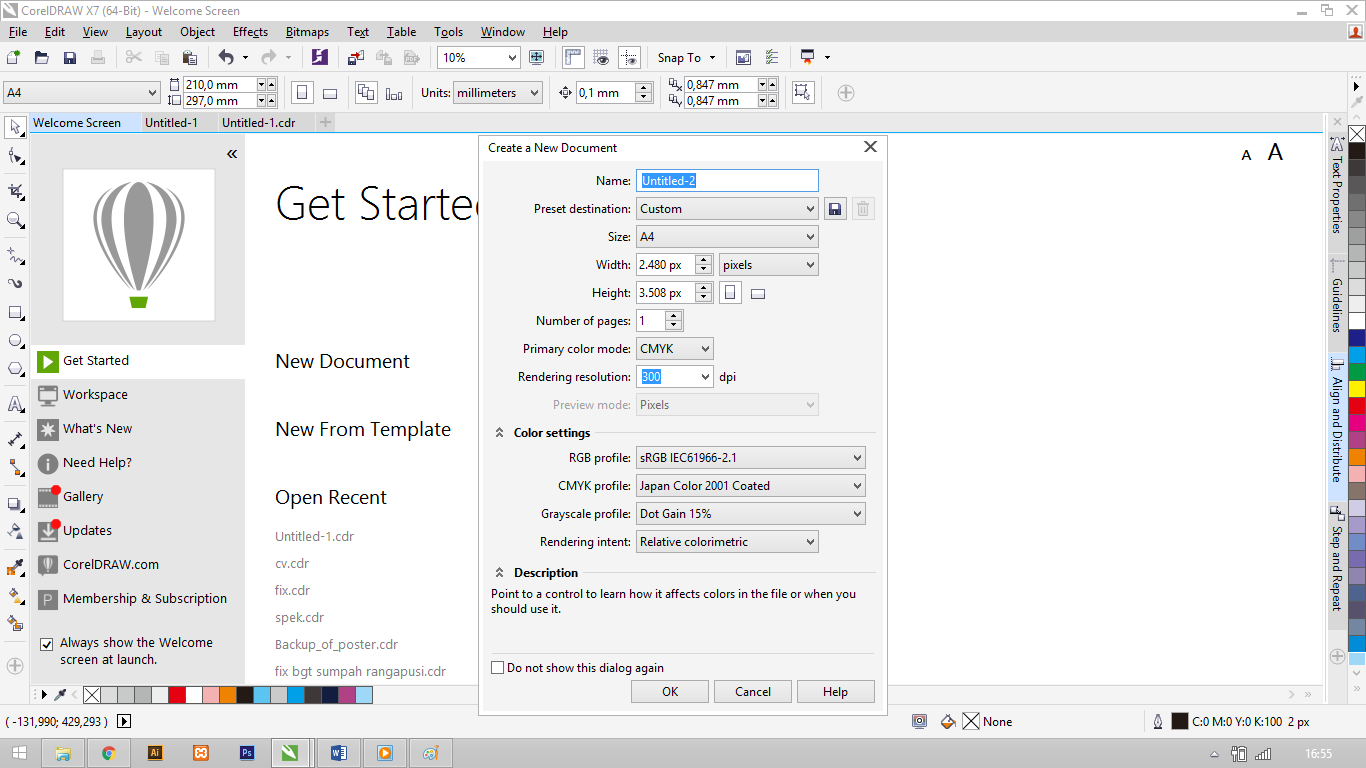Select the Color Eyedropper tool
Image resolution: width=1366 pixels, height=768 pixels.
14,567
